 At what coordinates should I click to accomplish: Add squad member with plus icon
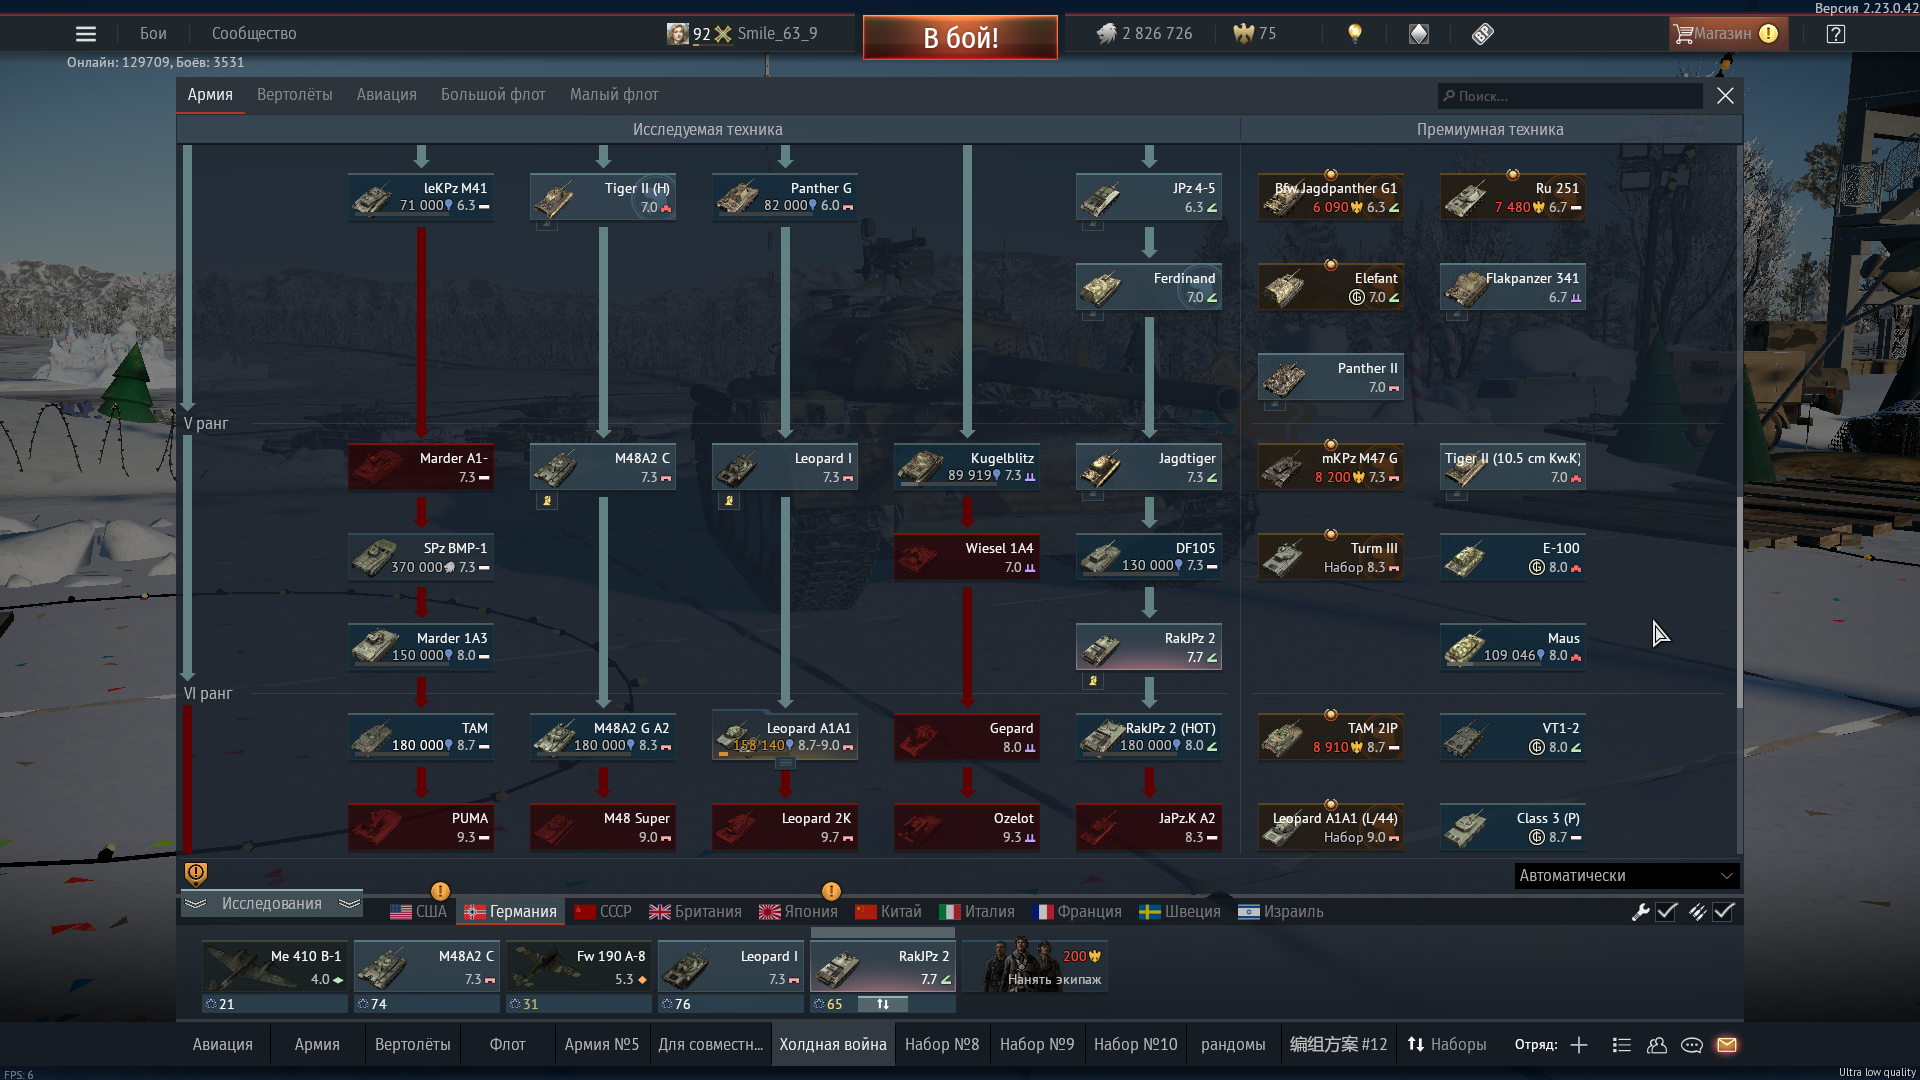[x=1579, y=1045]
